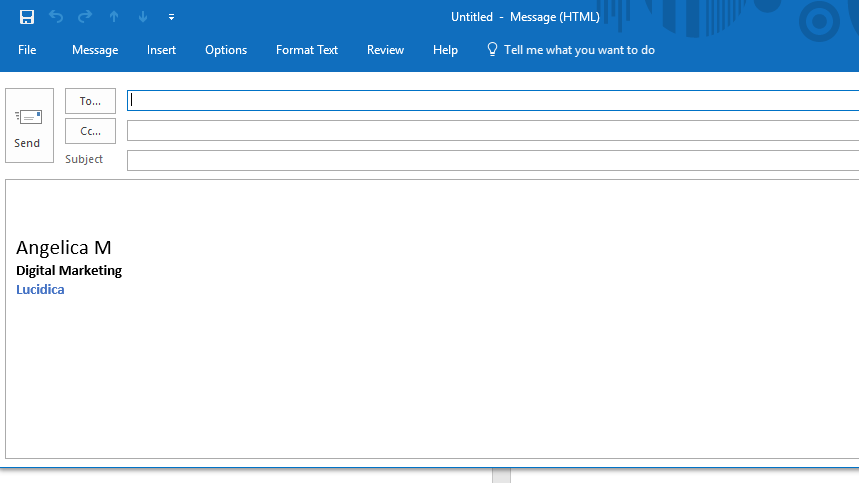Go to previous item using up arrow
Image resolution: width=859 pixels, height=483 pixels.
[114, 17]
